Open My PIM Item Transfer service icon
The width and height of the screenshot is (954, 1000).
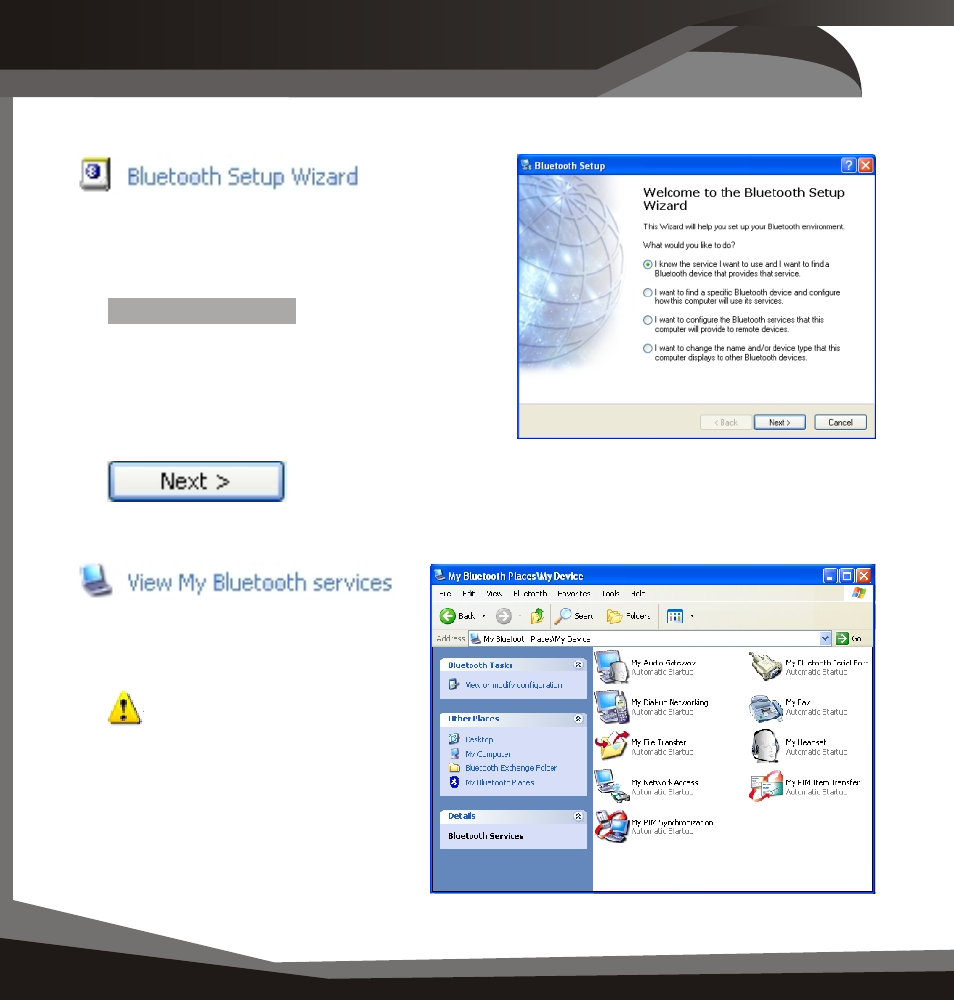pos(766,786)
